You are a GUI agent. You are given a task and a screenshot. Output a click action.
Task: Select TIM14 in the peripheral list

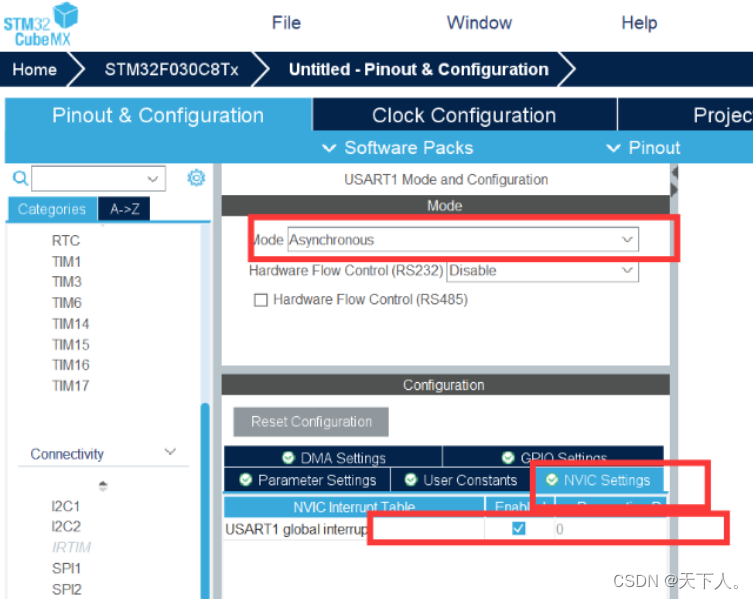[x=71, y=324]
